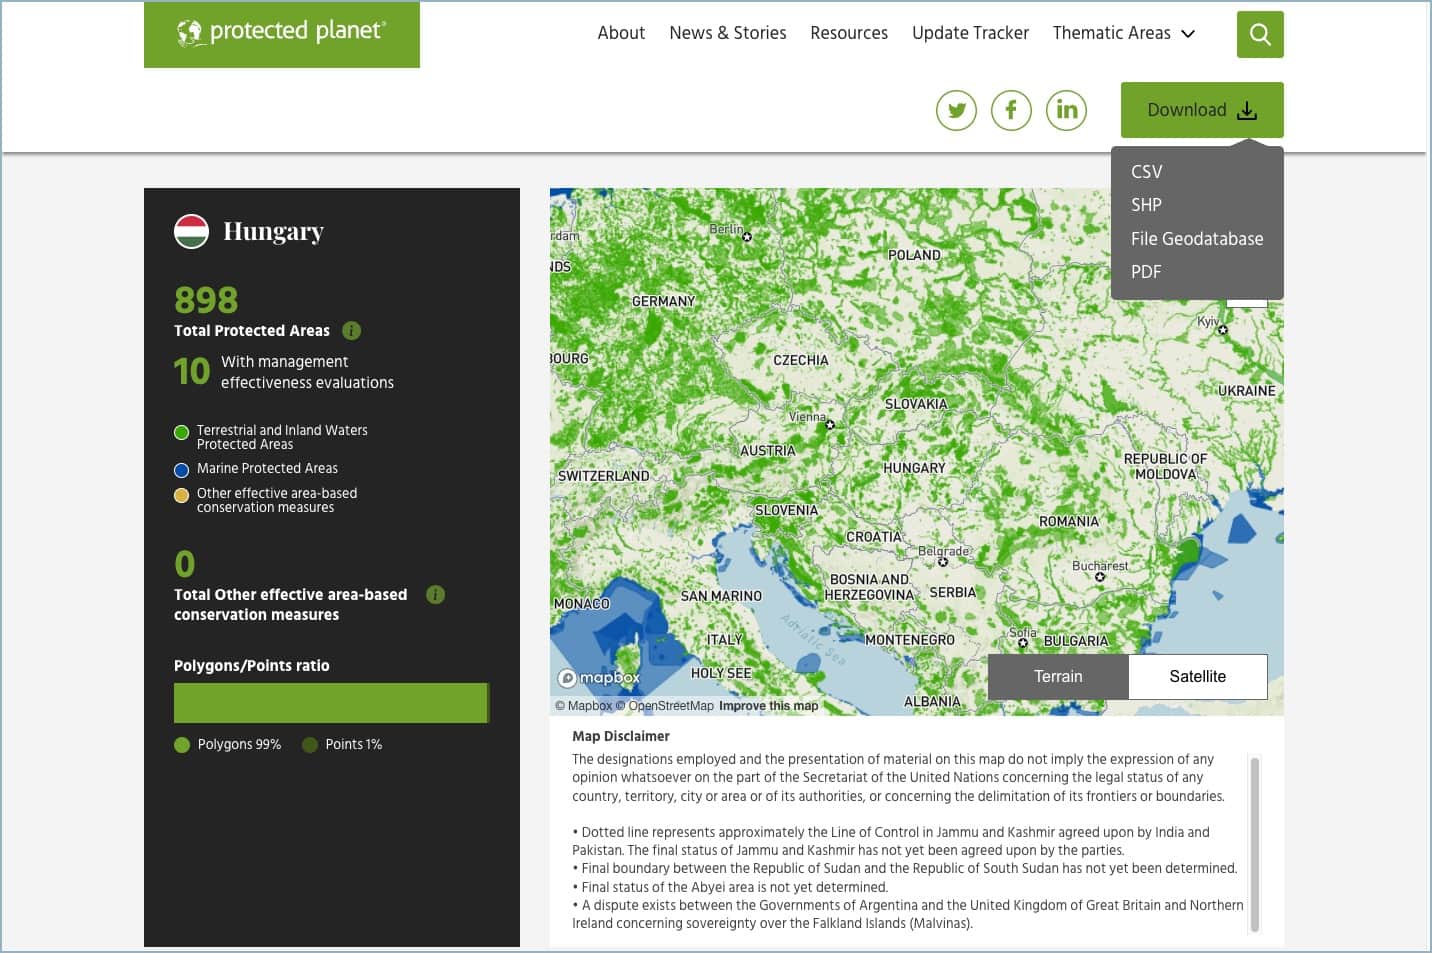
Task: Open the Update Tracker page
Action: (970, 33)
